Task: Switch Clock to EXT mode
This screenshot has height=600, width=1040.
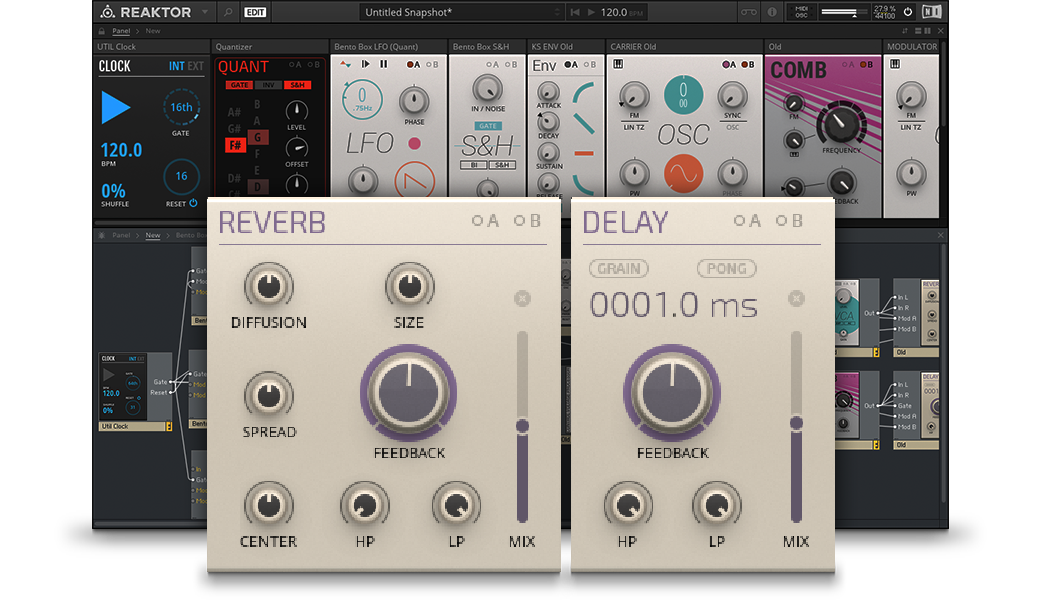Action: click(196, 66)
